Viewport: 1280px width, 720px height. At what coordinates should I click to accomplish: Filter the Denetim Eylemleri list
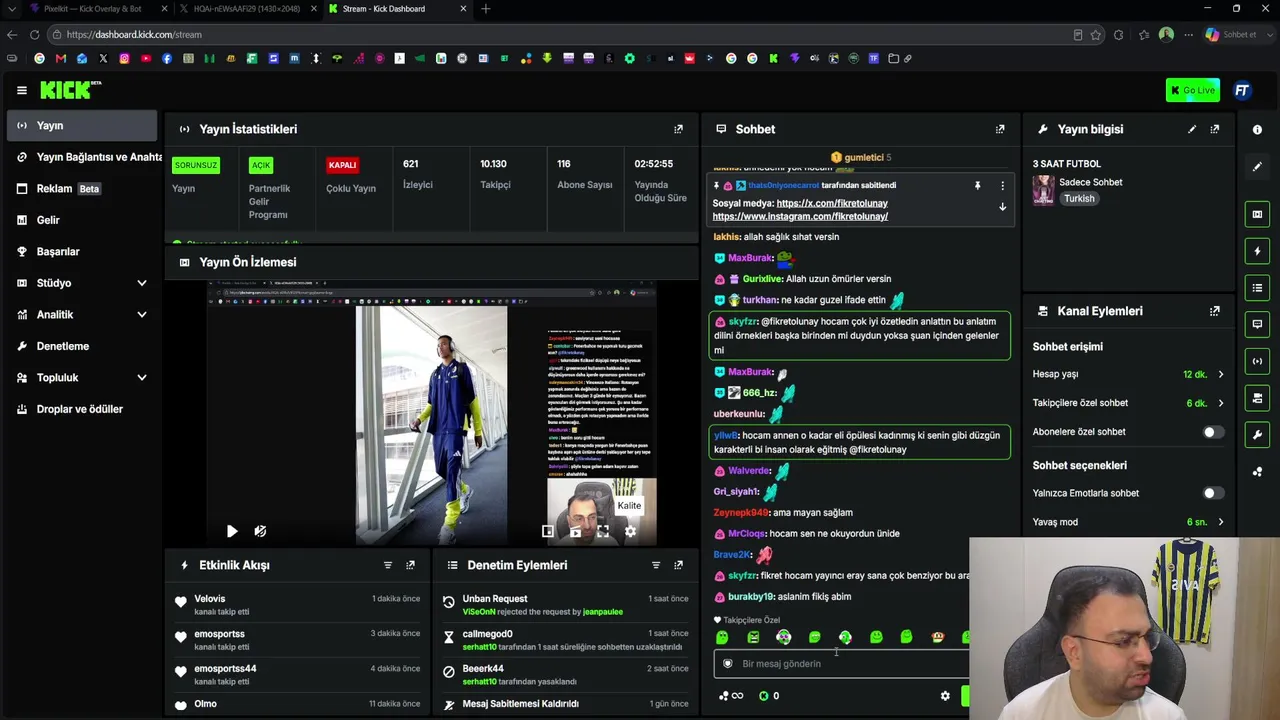point(656,565)
